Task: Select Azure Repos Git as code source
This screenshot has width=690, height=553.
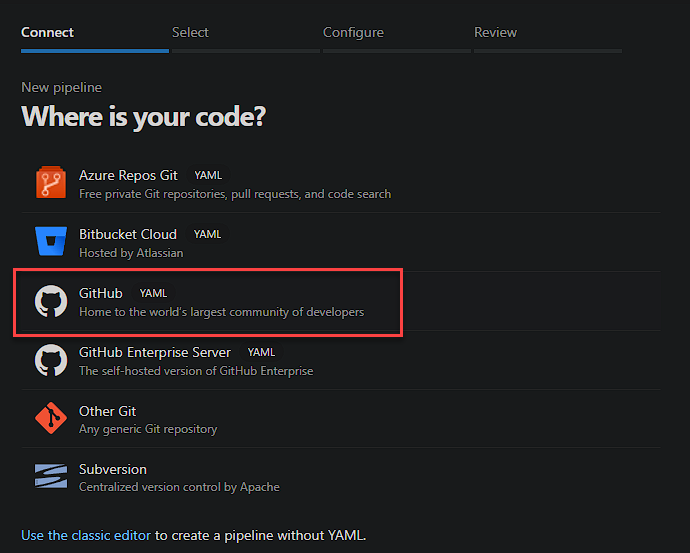Action: [128, 175]
